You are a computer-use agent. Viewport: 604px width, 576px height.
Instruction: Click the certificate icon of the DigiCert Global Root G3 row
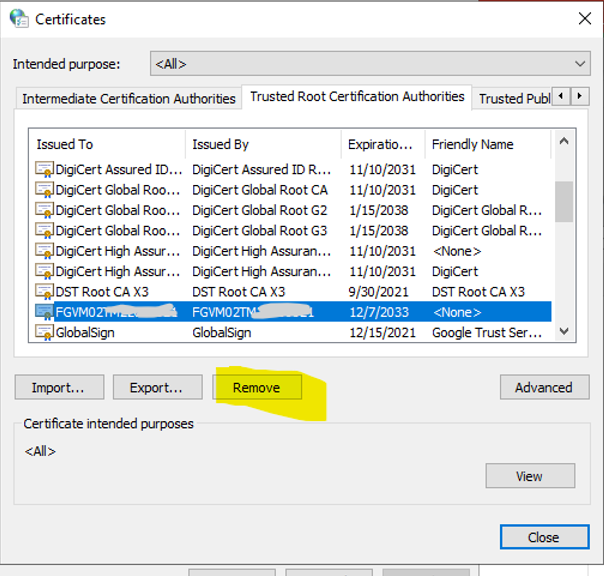tap(44, 230)
